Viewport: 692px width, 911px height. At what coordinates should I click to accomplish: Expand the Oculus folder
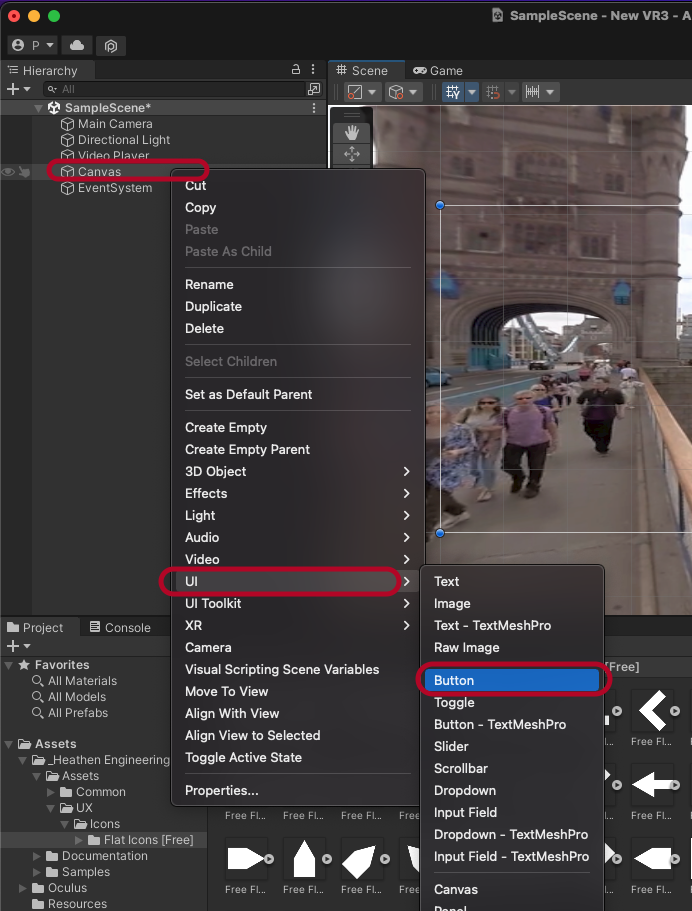pos(23,888)
